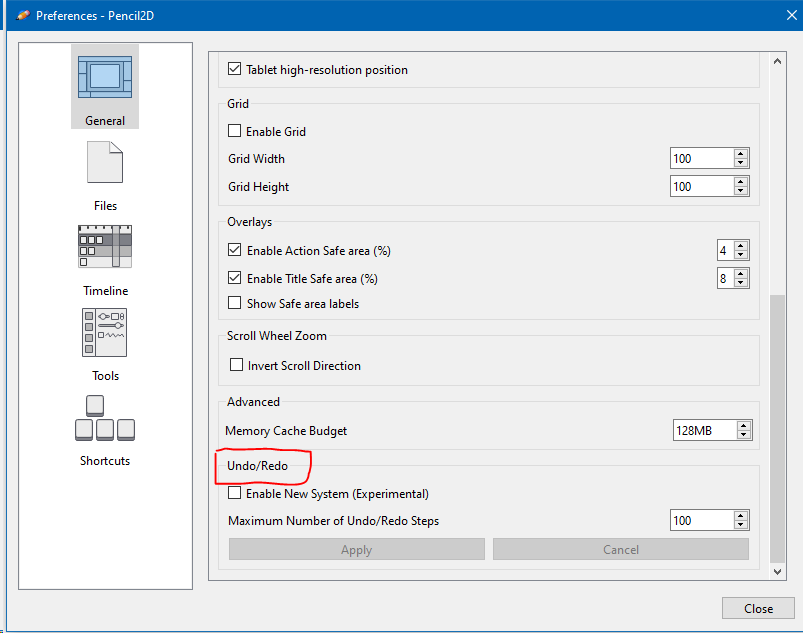Click the Files label in sidebar
The height and width of the screenshot is (633, 803).
(105, 205)
